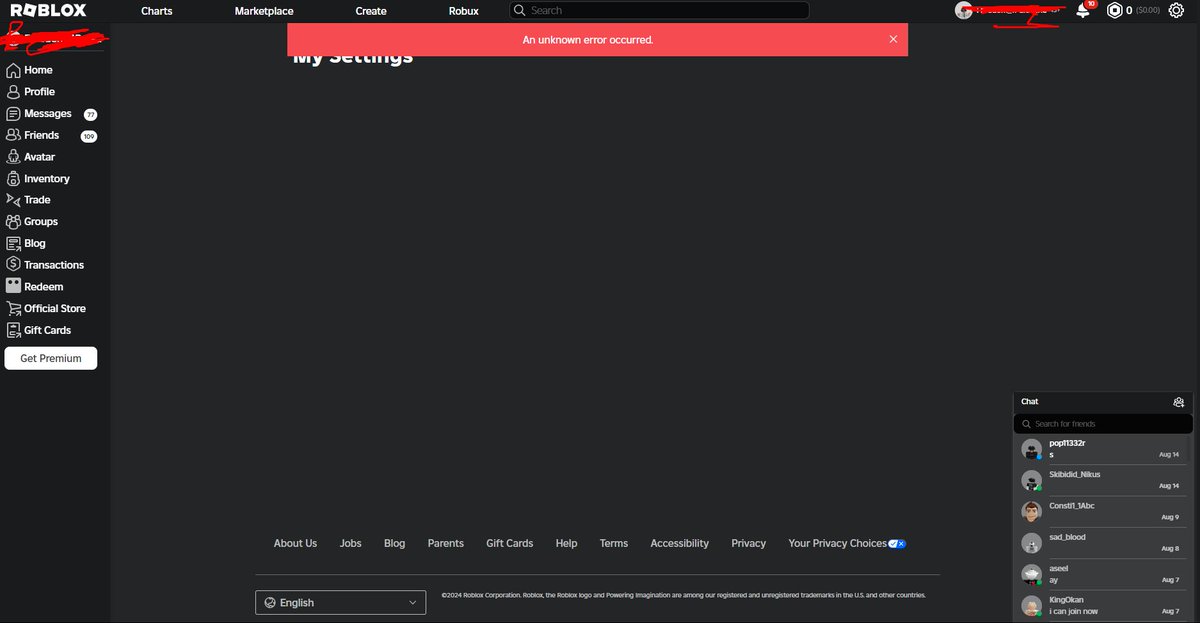
Task: Click the globe icon in language selector
Action: [270, 602]
